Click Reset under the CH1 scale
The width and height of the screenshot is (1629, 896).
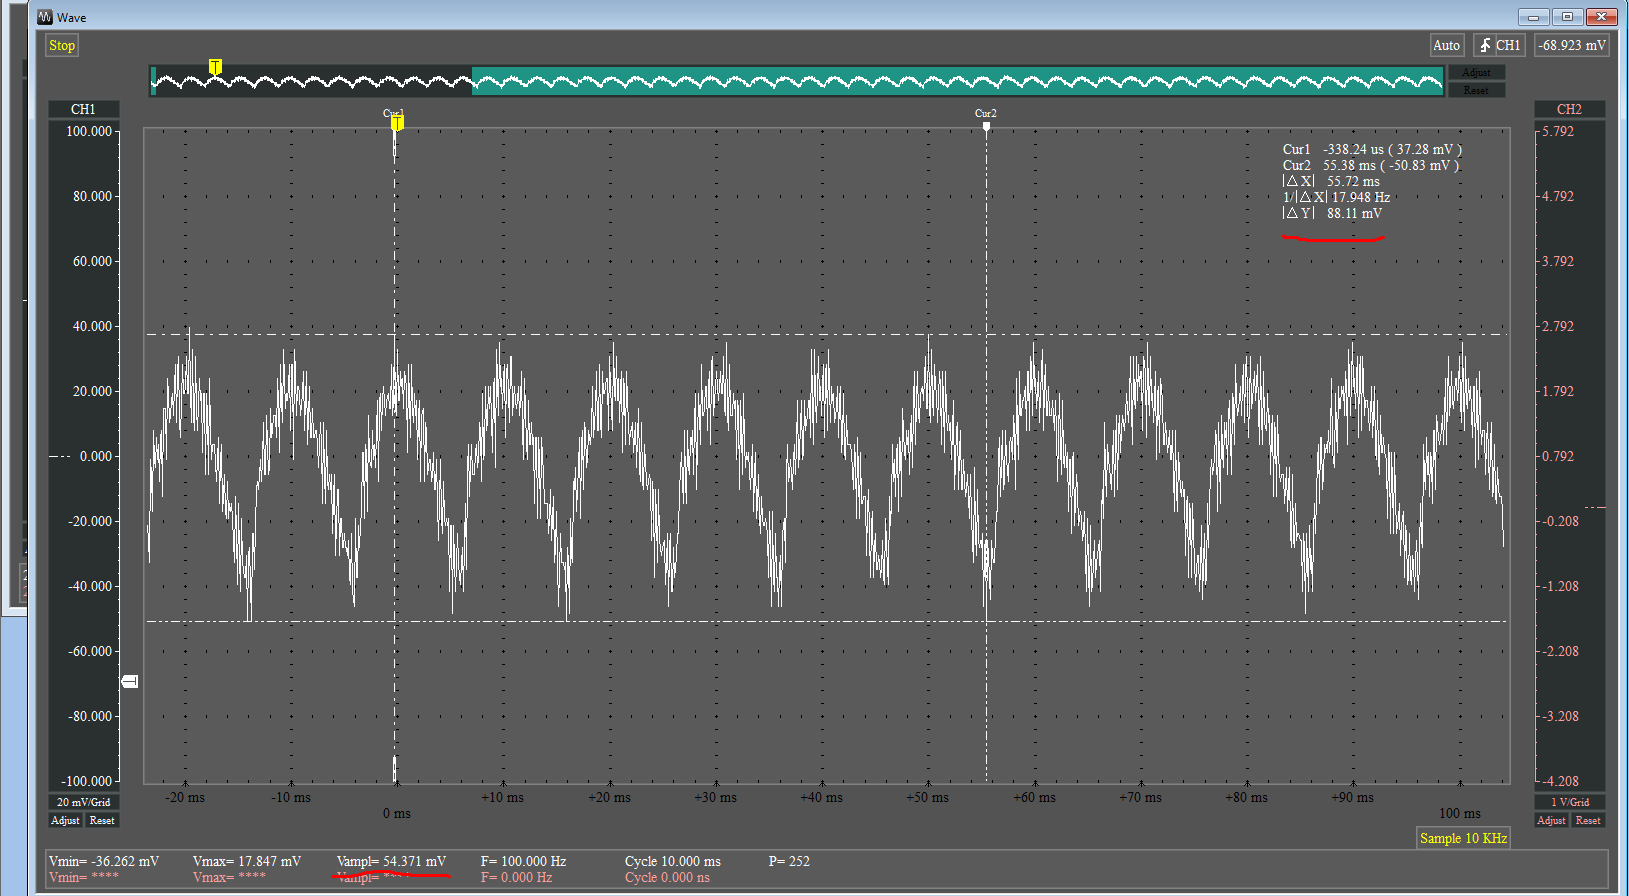coord(102,820)
